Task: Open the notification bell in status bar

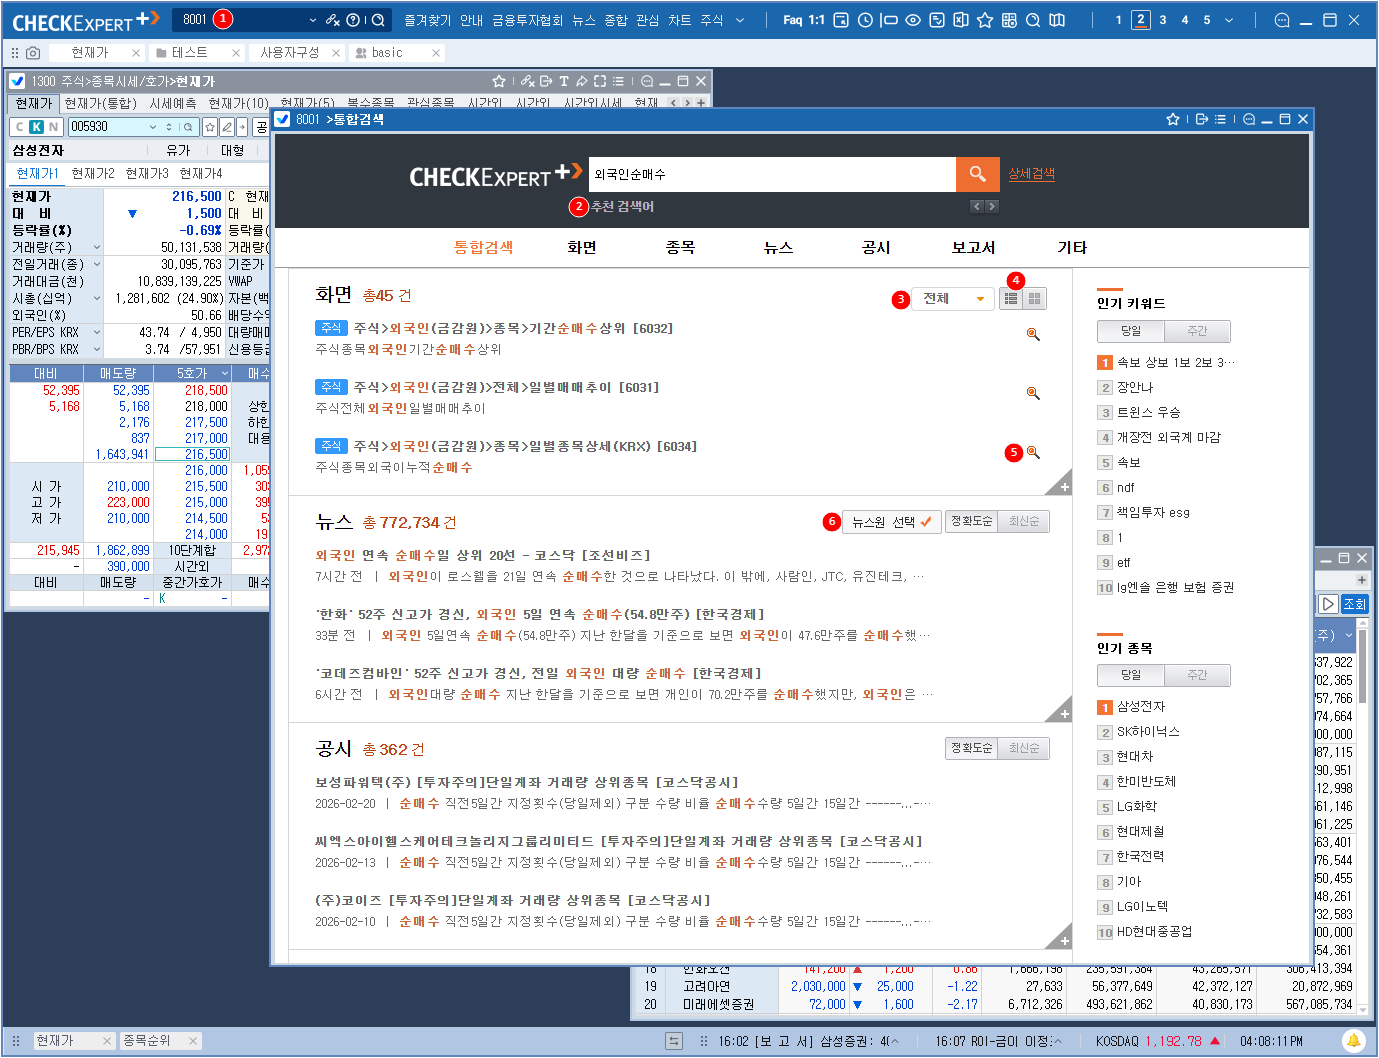Action: point(1353,1041)
